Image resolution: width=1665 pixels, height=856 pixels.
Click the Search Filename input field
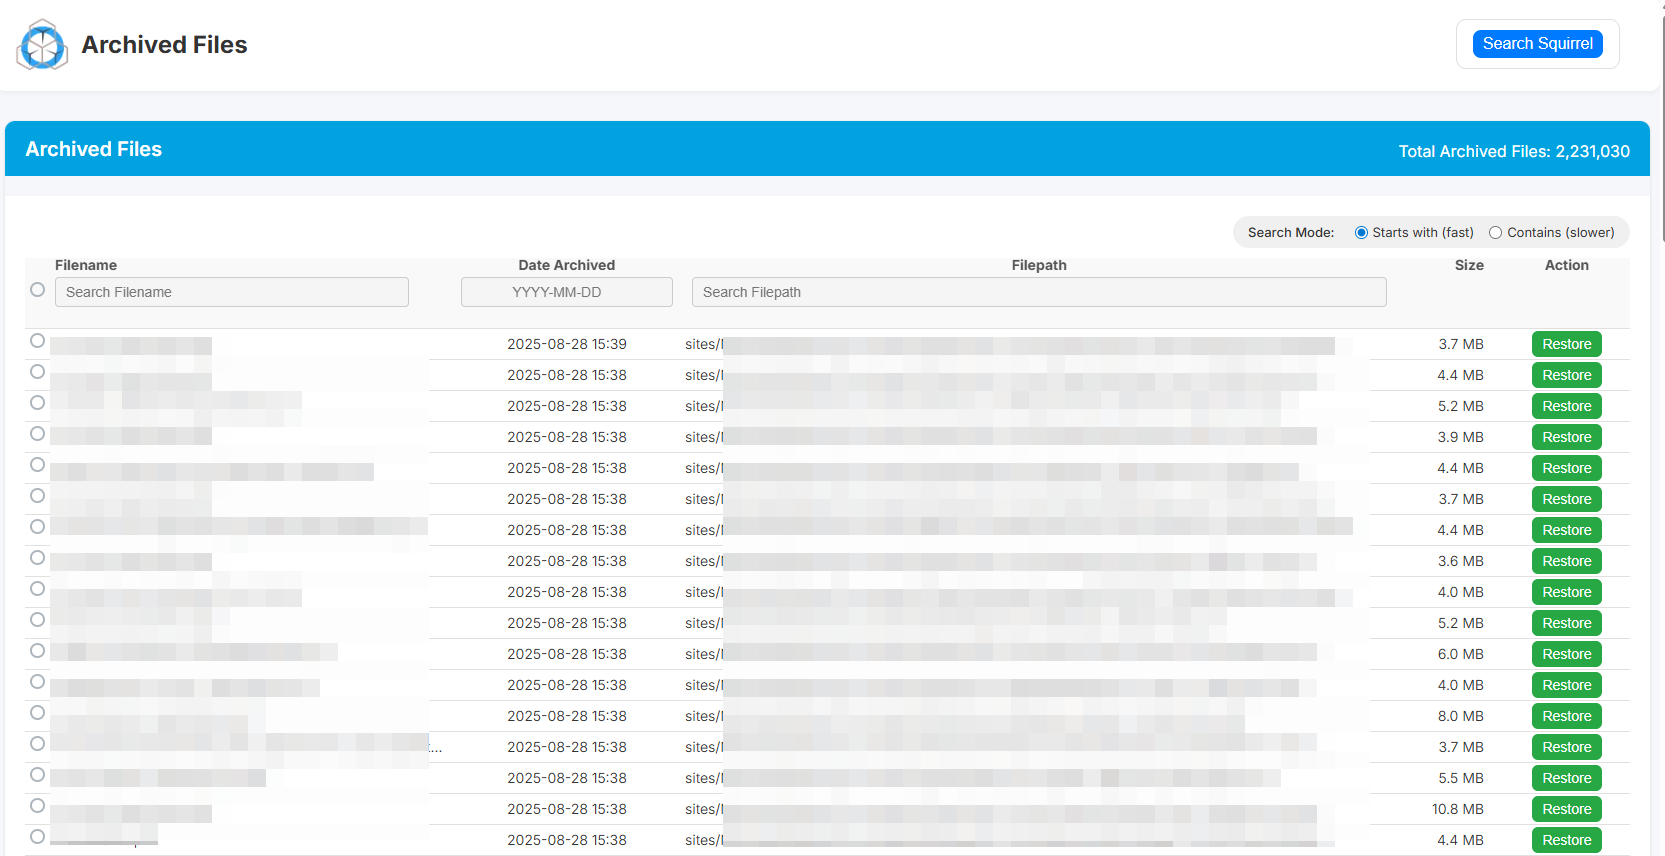pyautogui.click(x=231, y=292)
